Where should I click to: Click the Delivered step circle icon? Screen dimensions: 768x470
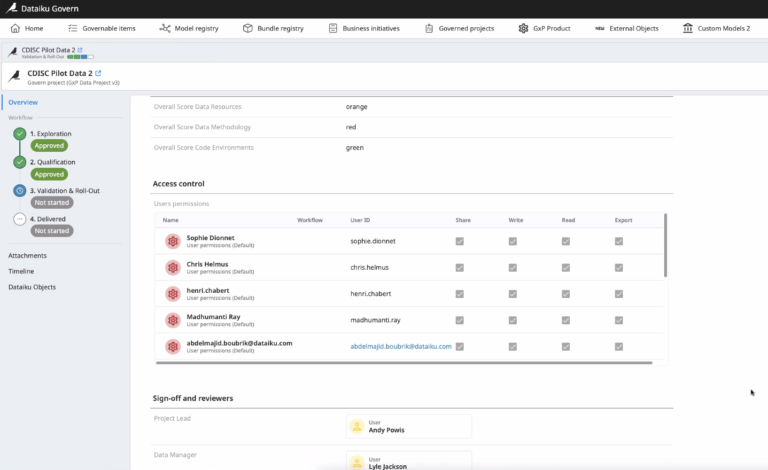(x=20, y=219)
